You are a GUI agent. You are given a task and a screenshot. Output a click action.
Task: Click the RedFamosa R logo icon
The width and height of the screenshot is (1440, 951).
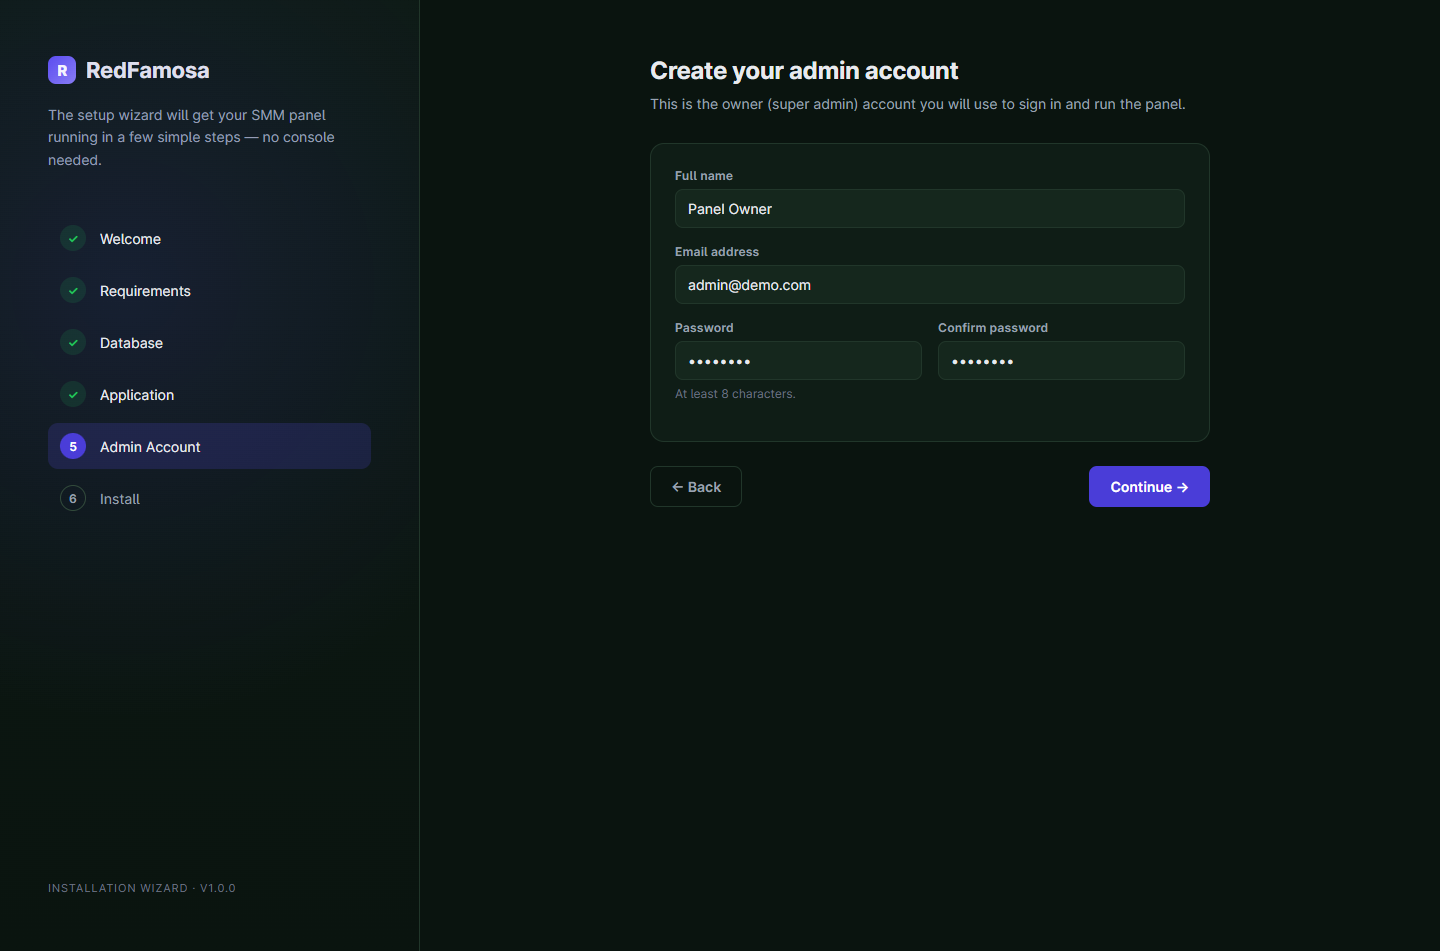tap(62, 70)
